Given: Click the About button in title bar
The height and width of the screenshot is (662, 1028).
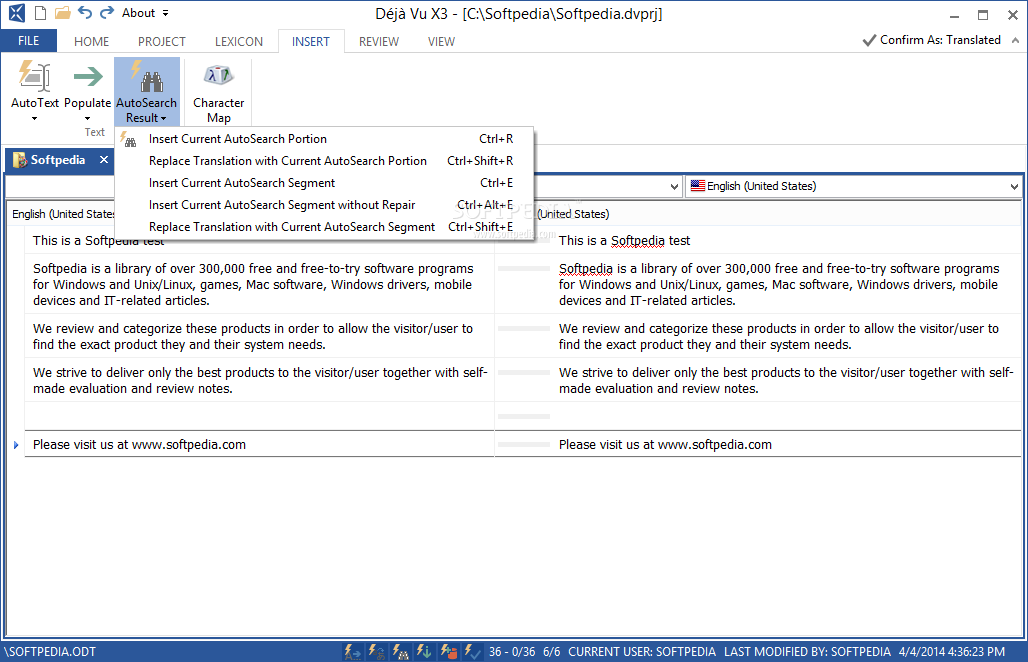Looking at the screenshot, I should (138, 13).
